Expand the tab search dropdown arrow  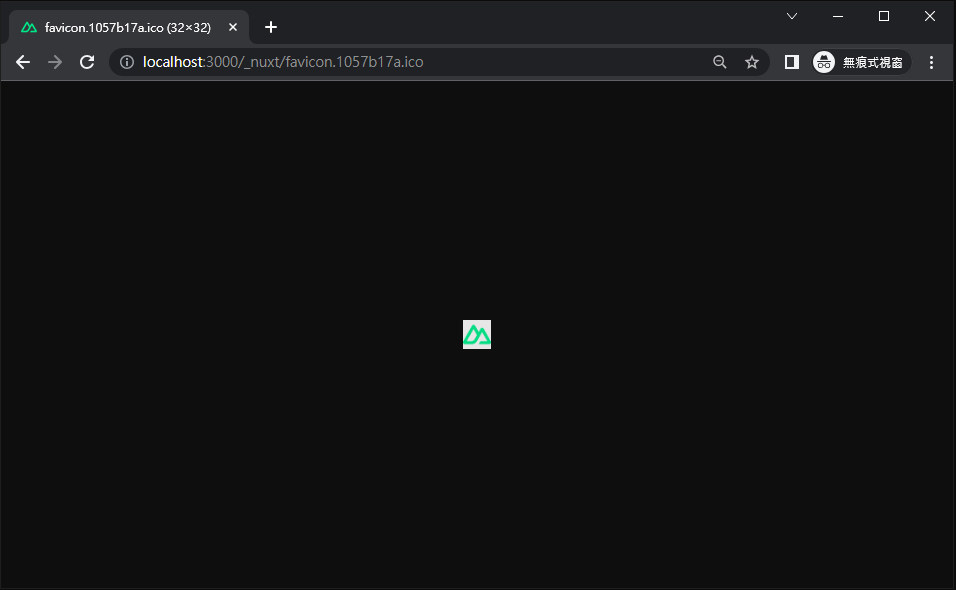coord(791,16)
